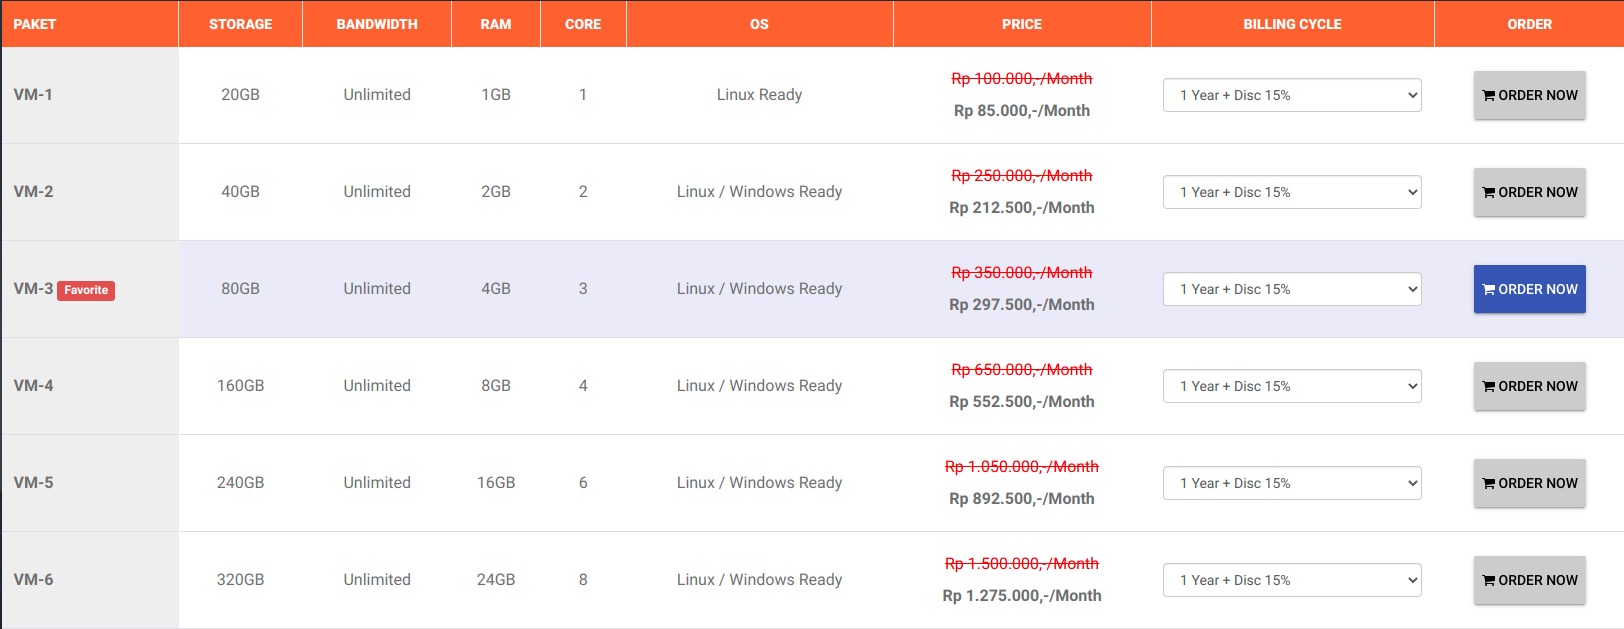Click the cart icon in VM-1 order button
Screen dimensions: 1624x629
[1489, 96]
